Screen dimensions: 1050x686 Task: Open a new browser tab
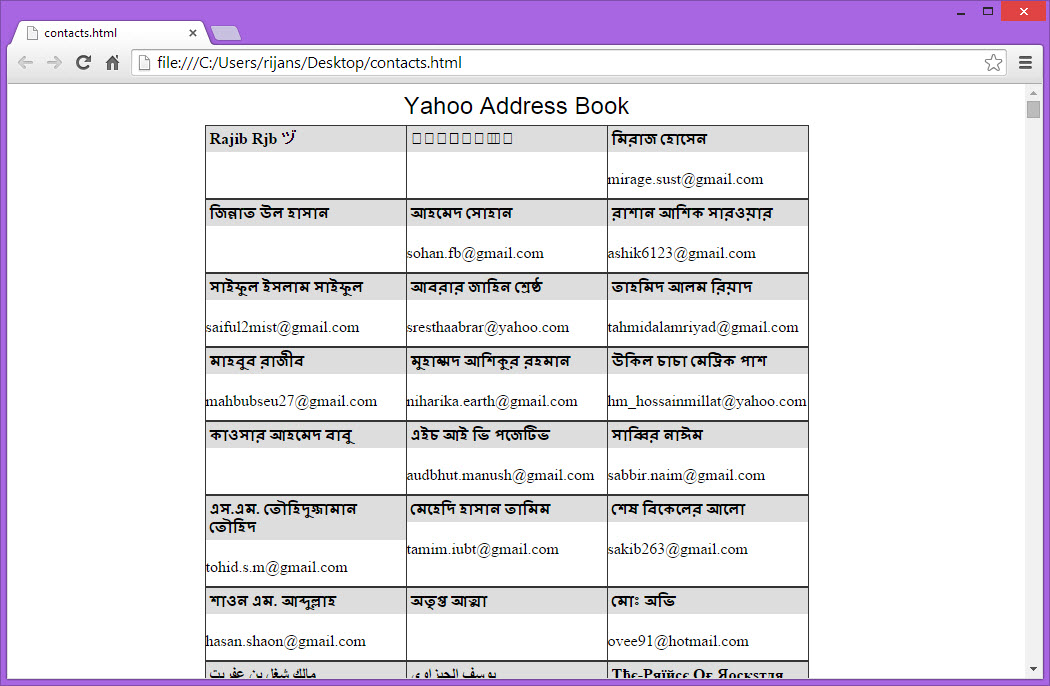pos(226,31)
